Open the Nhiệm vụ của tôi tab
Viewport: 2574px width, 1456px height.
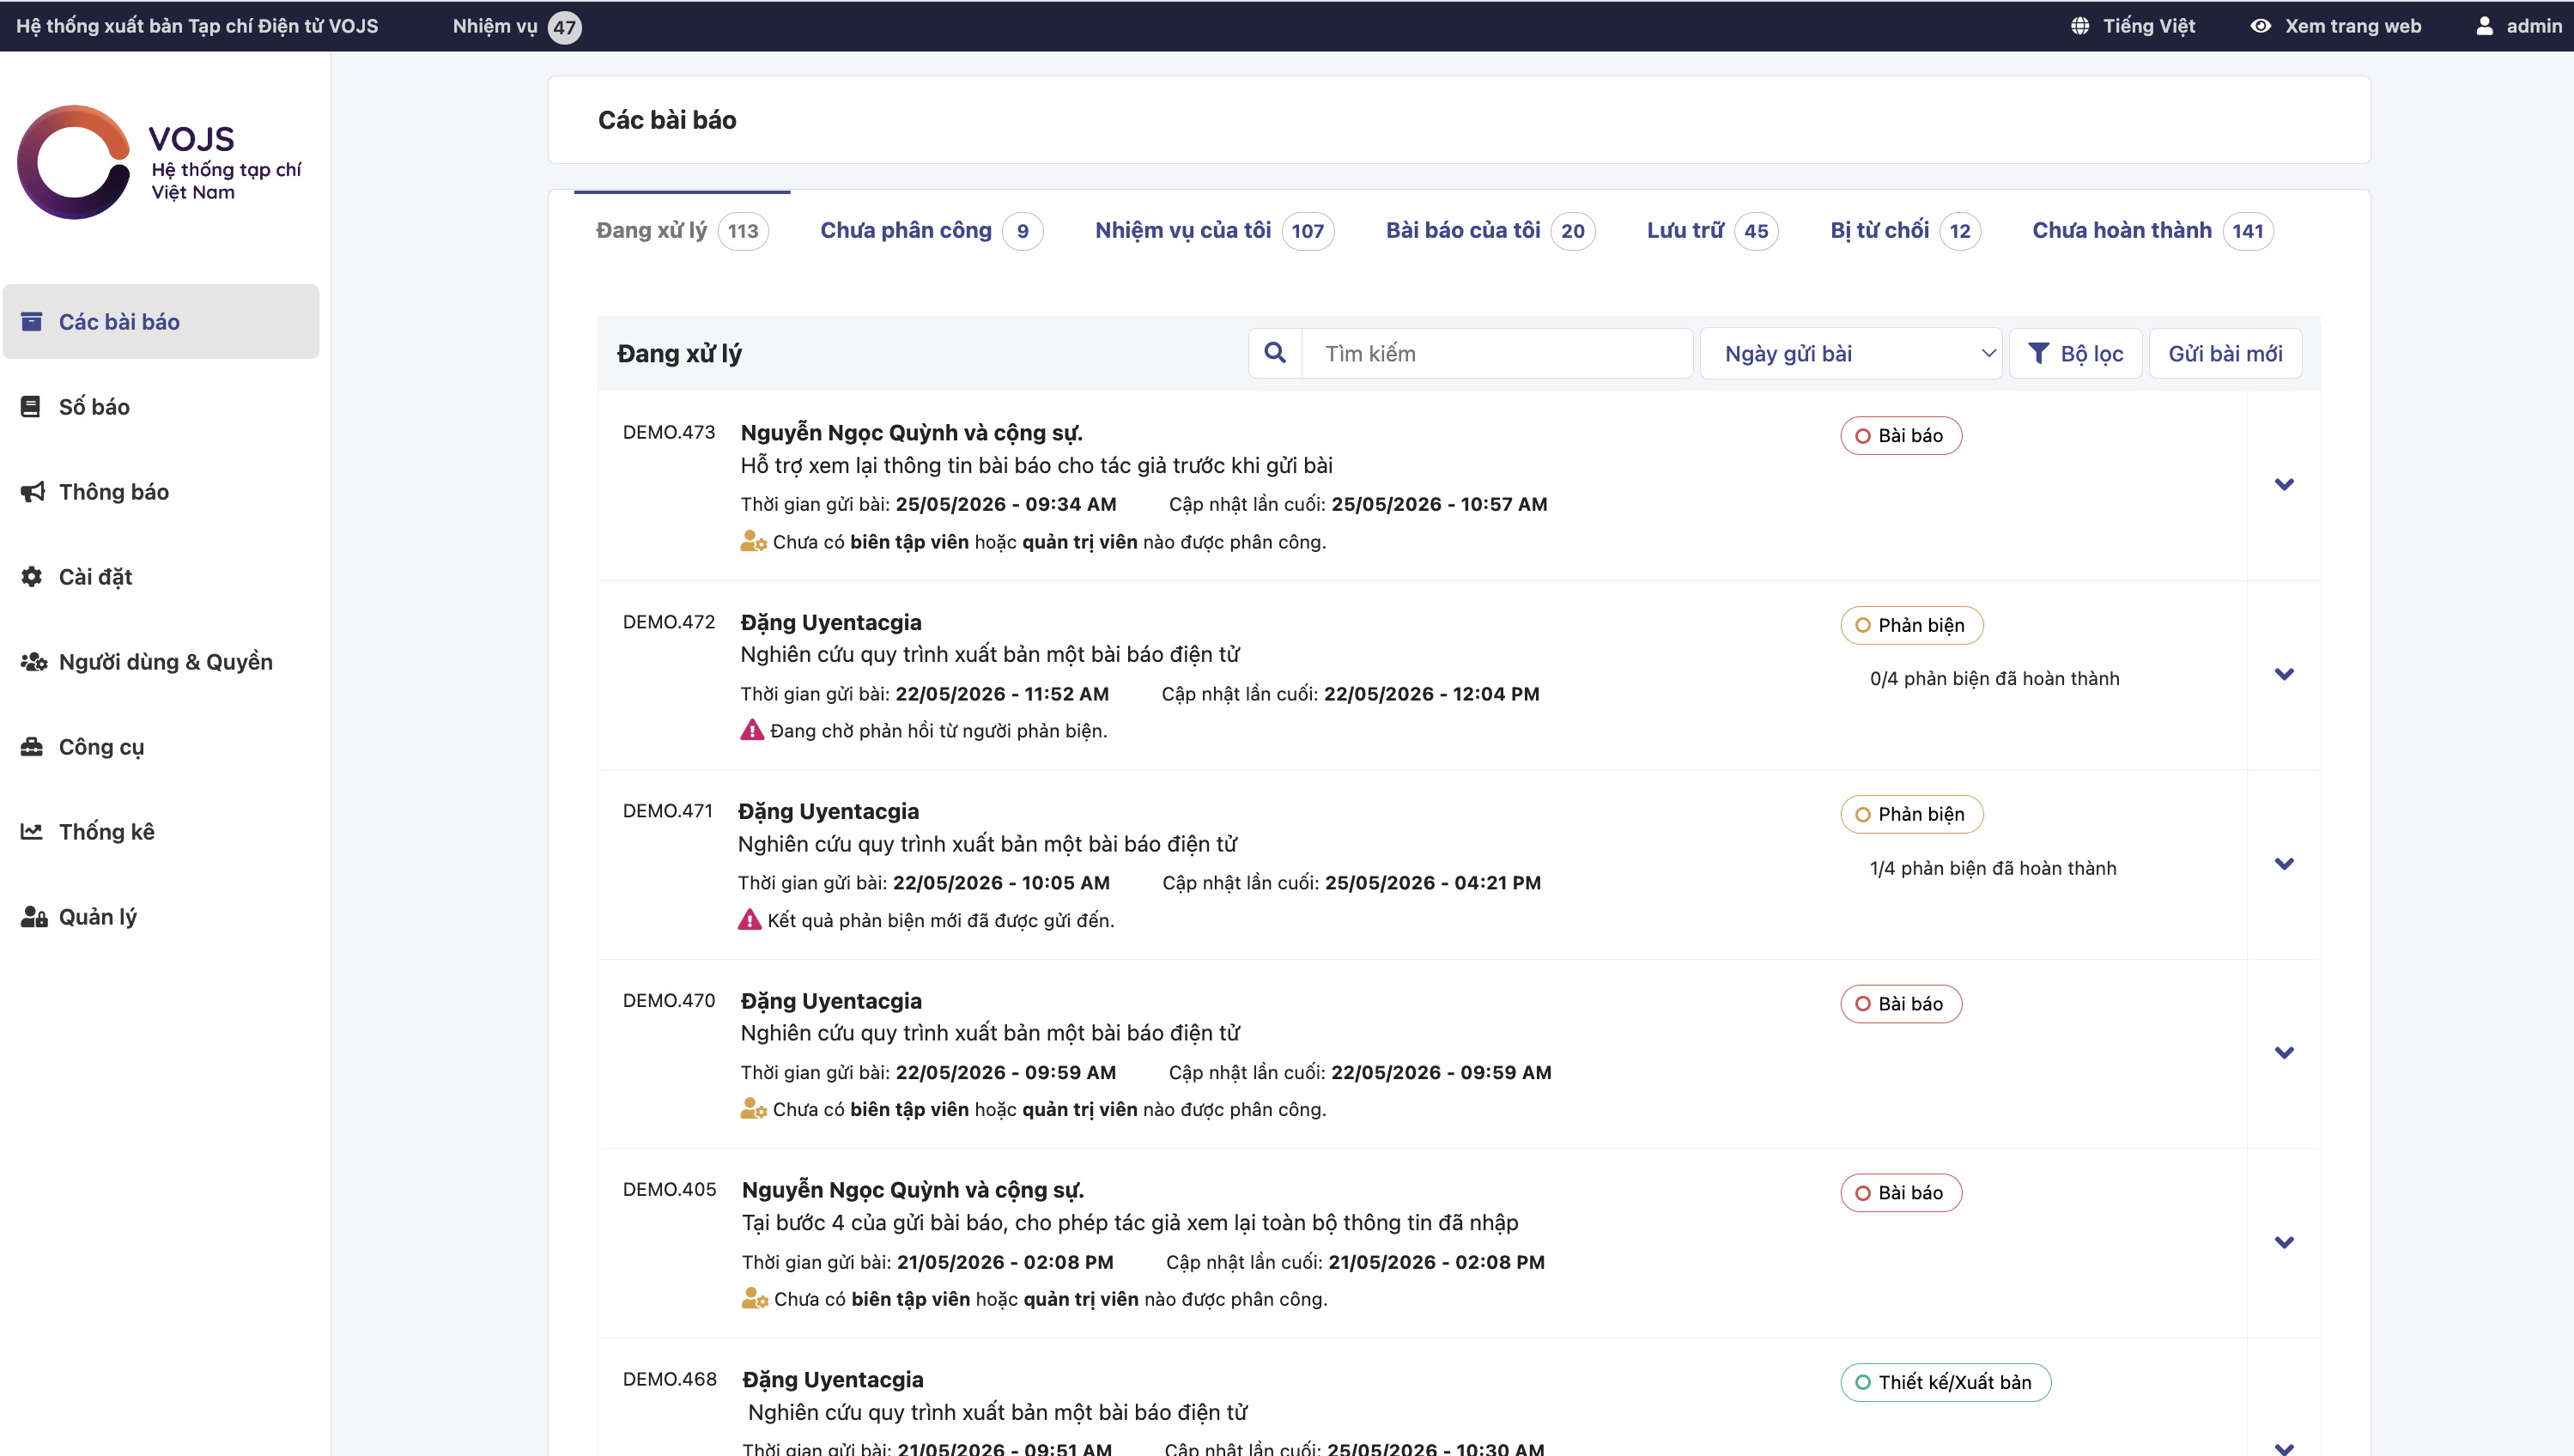coord(1214,231)
